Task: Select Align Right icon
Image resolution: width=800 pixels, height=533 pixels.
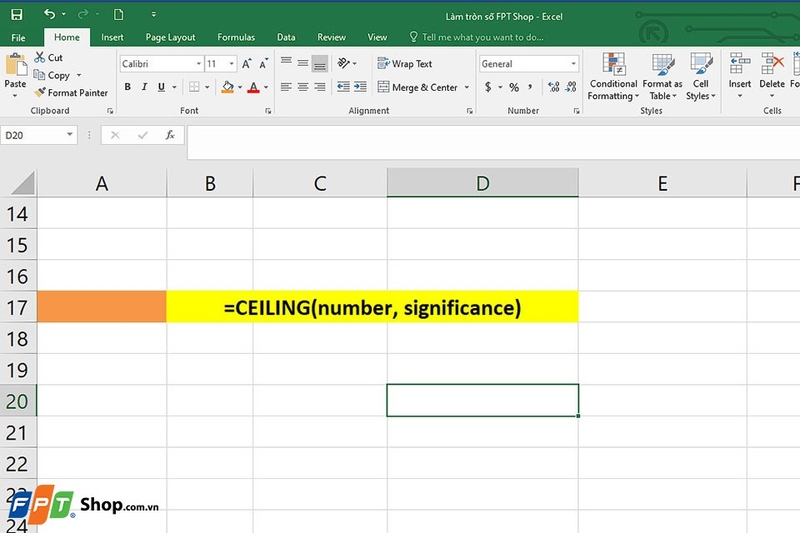Action: coord(320,87)
